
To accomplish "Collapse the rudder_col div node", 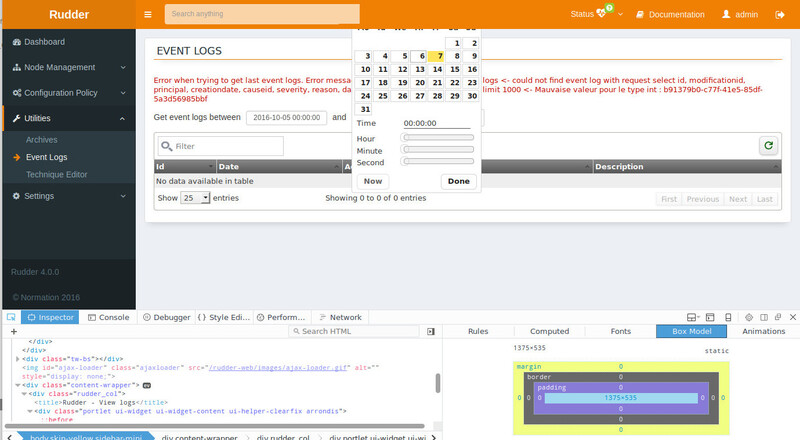I will [x=23, y=394].
